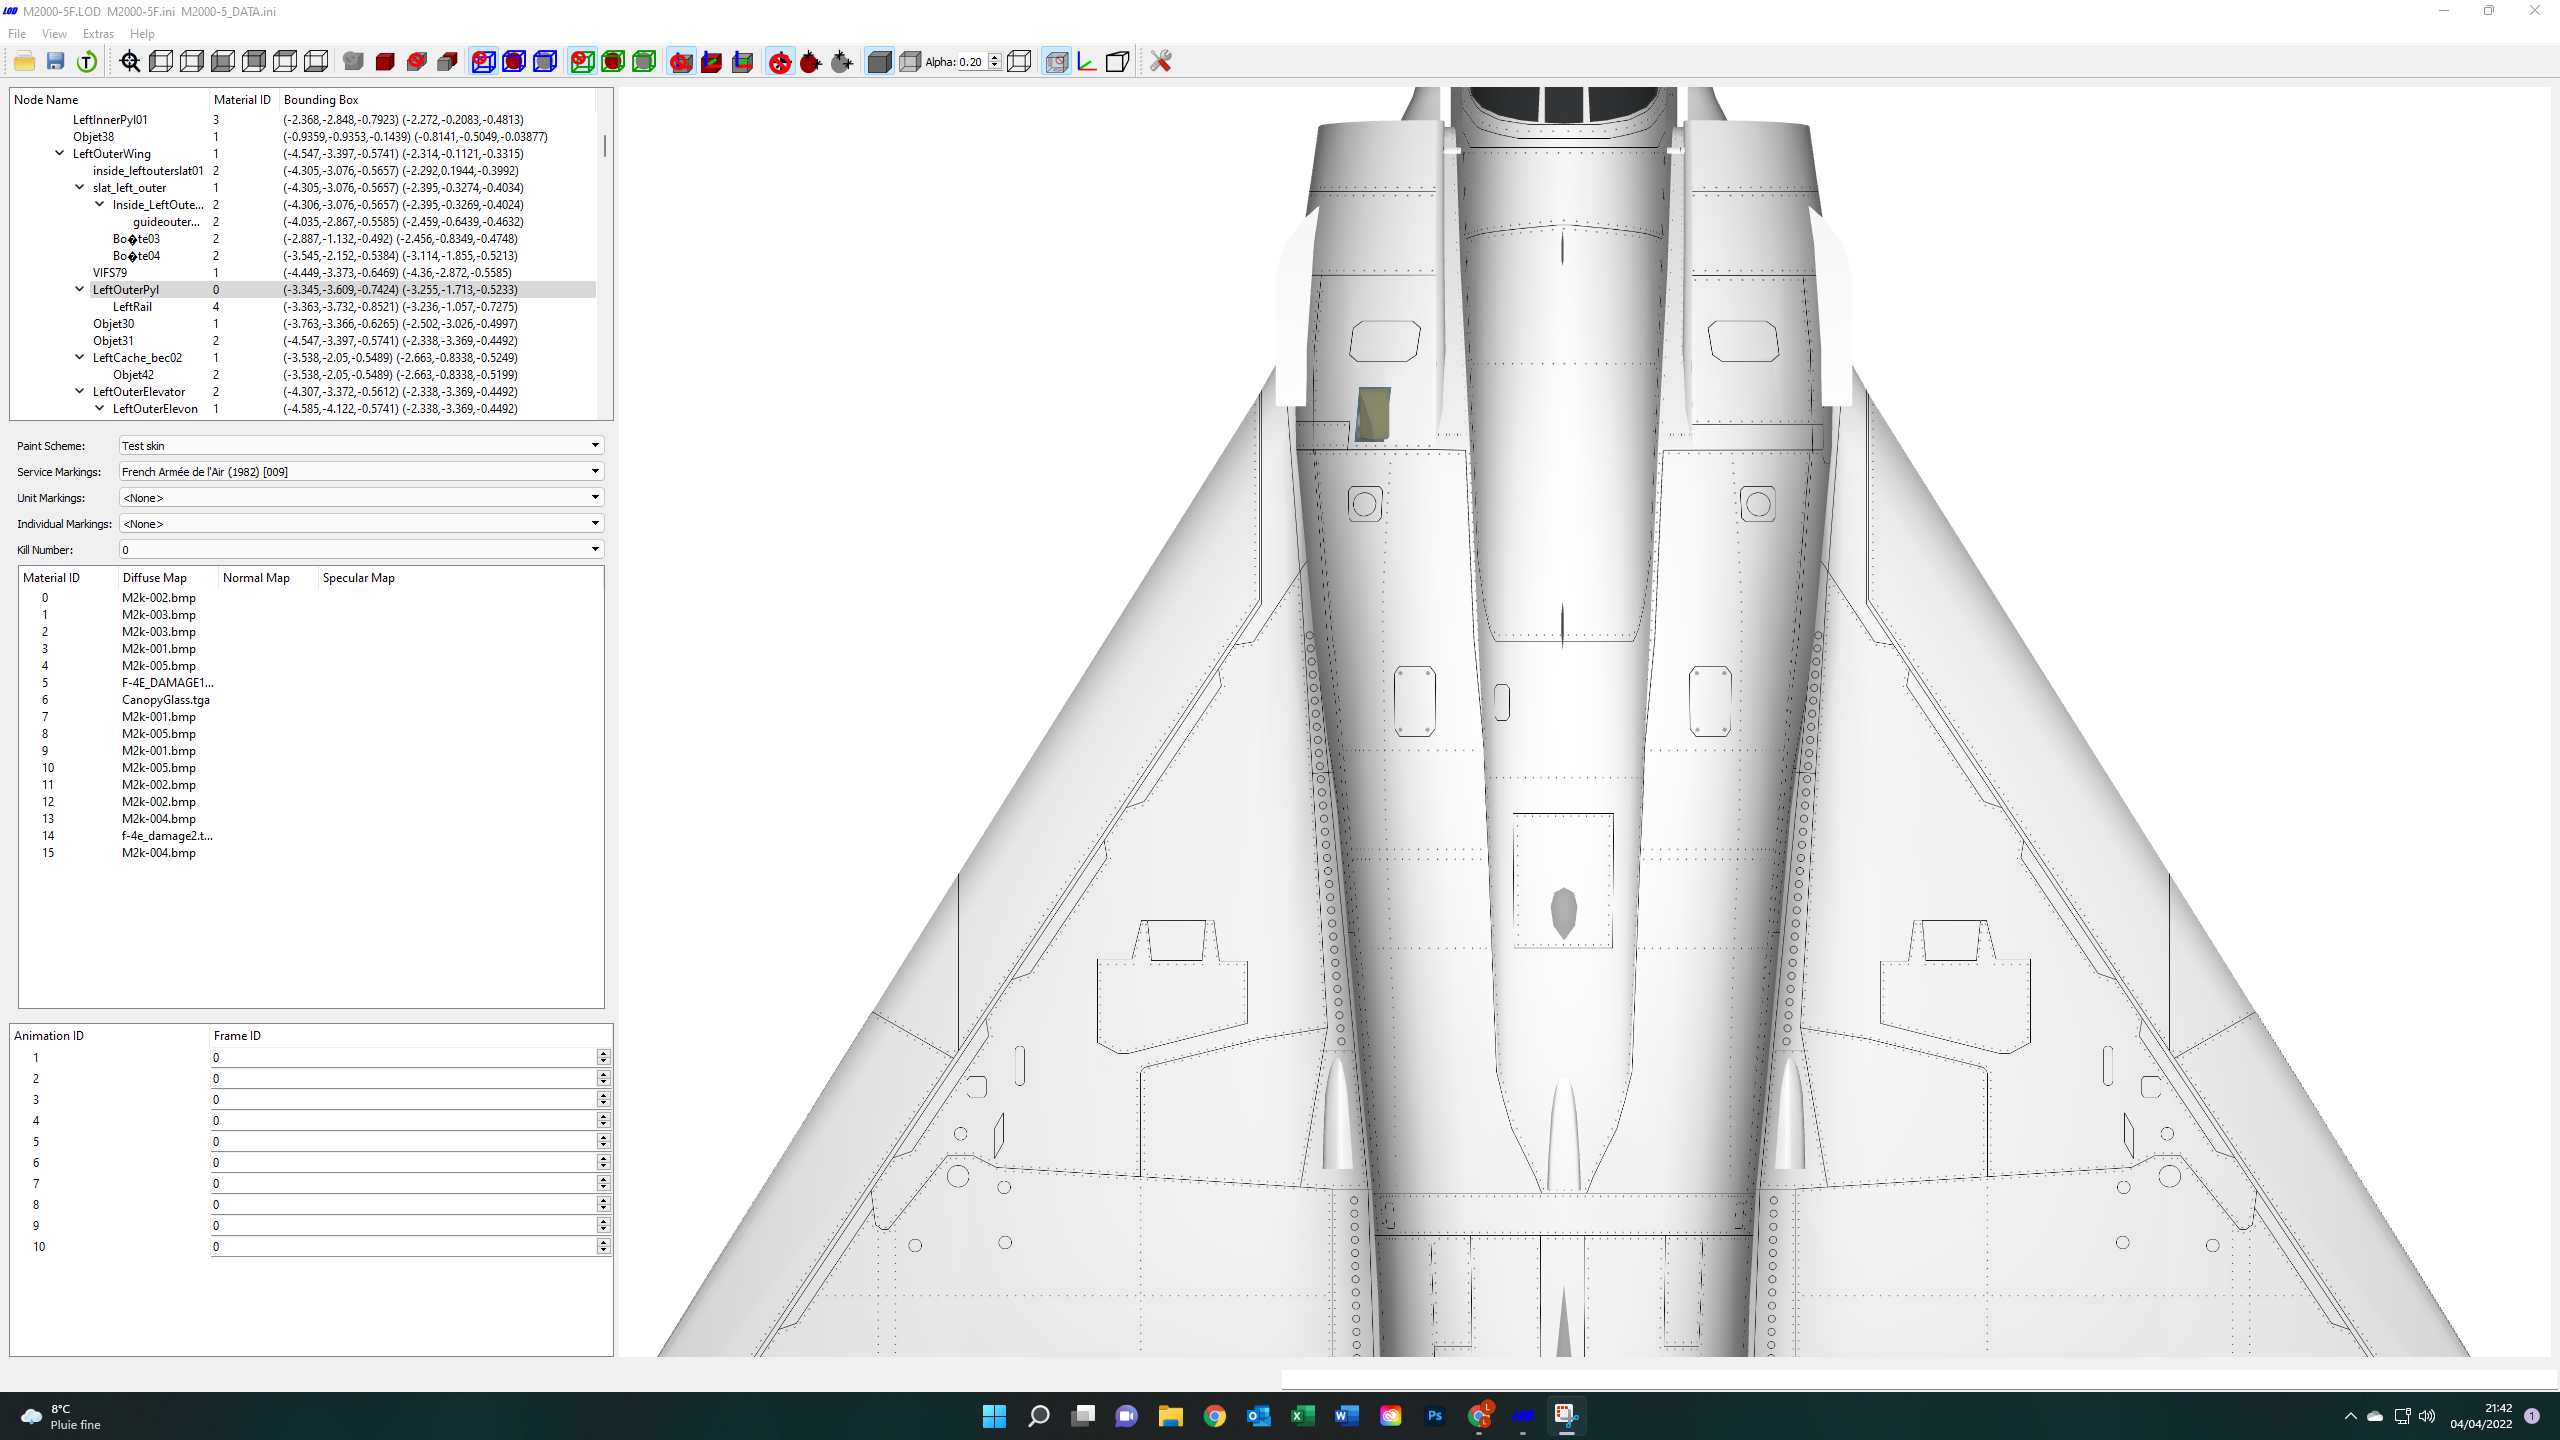Viewport: 2560px width, 1440px height.
Task: Open the Paint Scheme dropdown
Action: 361,445
